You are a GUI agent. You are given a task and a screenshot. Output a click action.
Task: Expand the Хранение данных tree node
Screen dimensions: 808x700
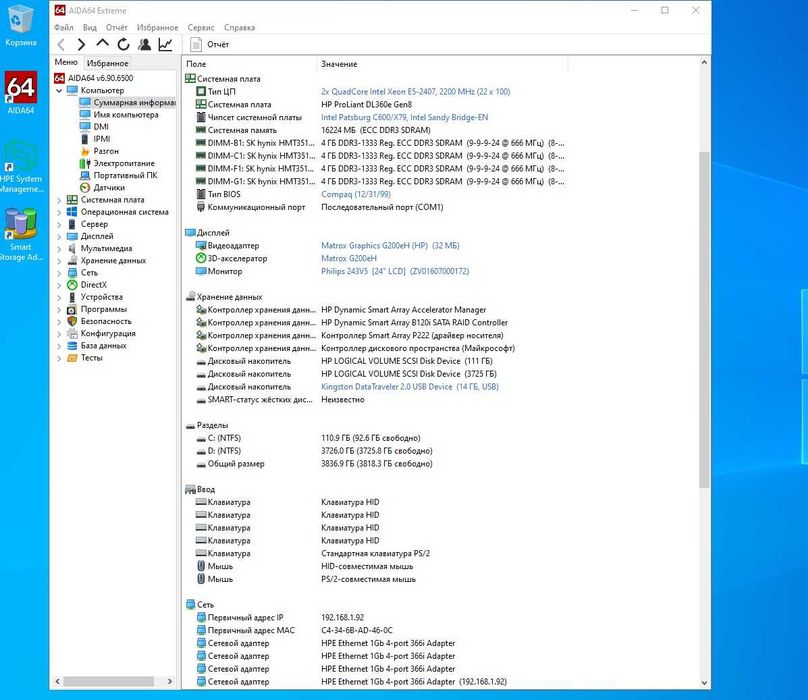tap(59, 261)
